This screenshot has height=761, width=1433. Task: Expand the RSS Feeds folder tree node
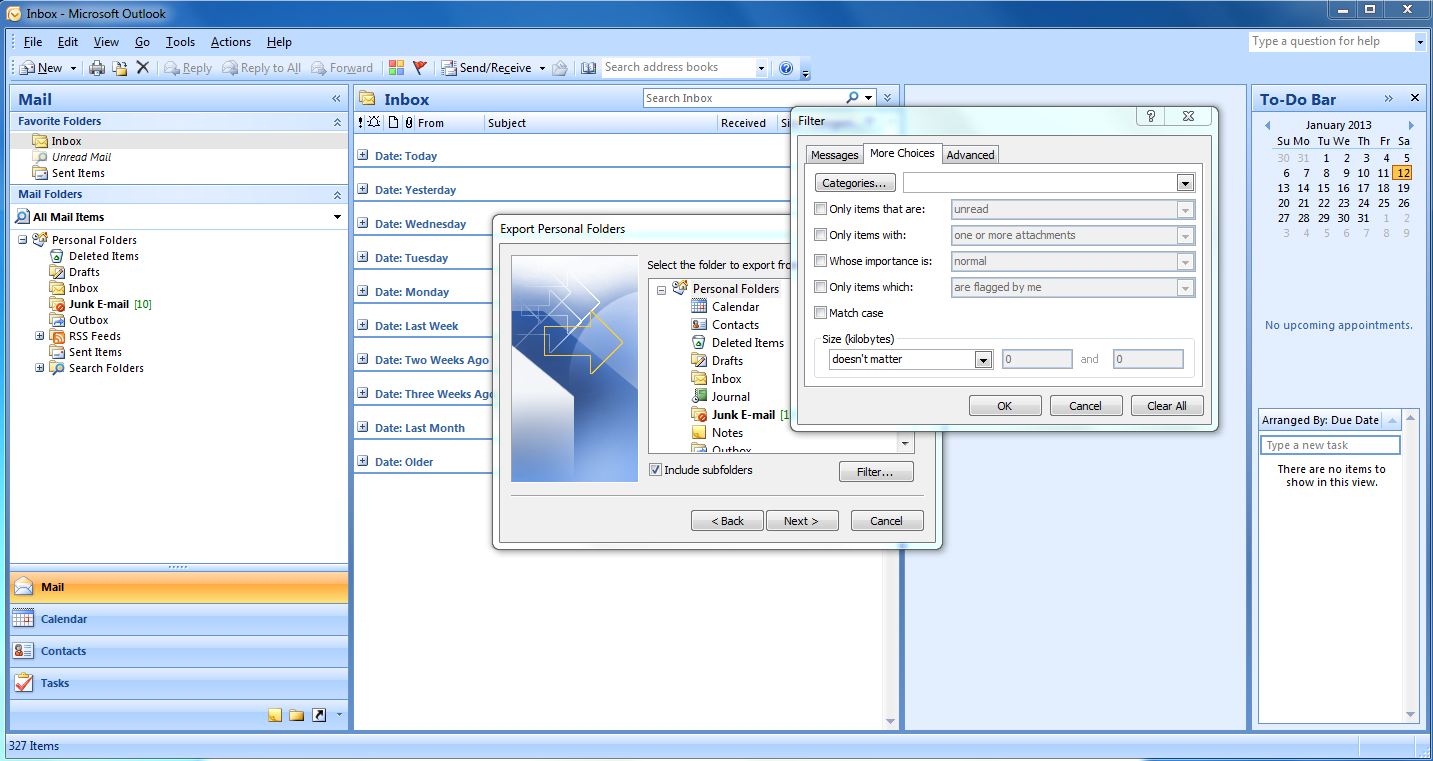point(40,336)
